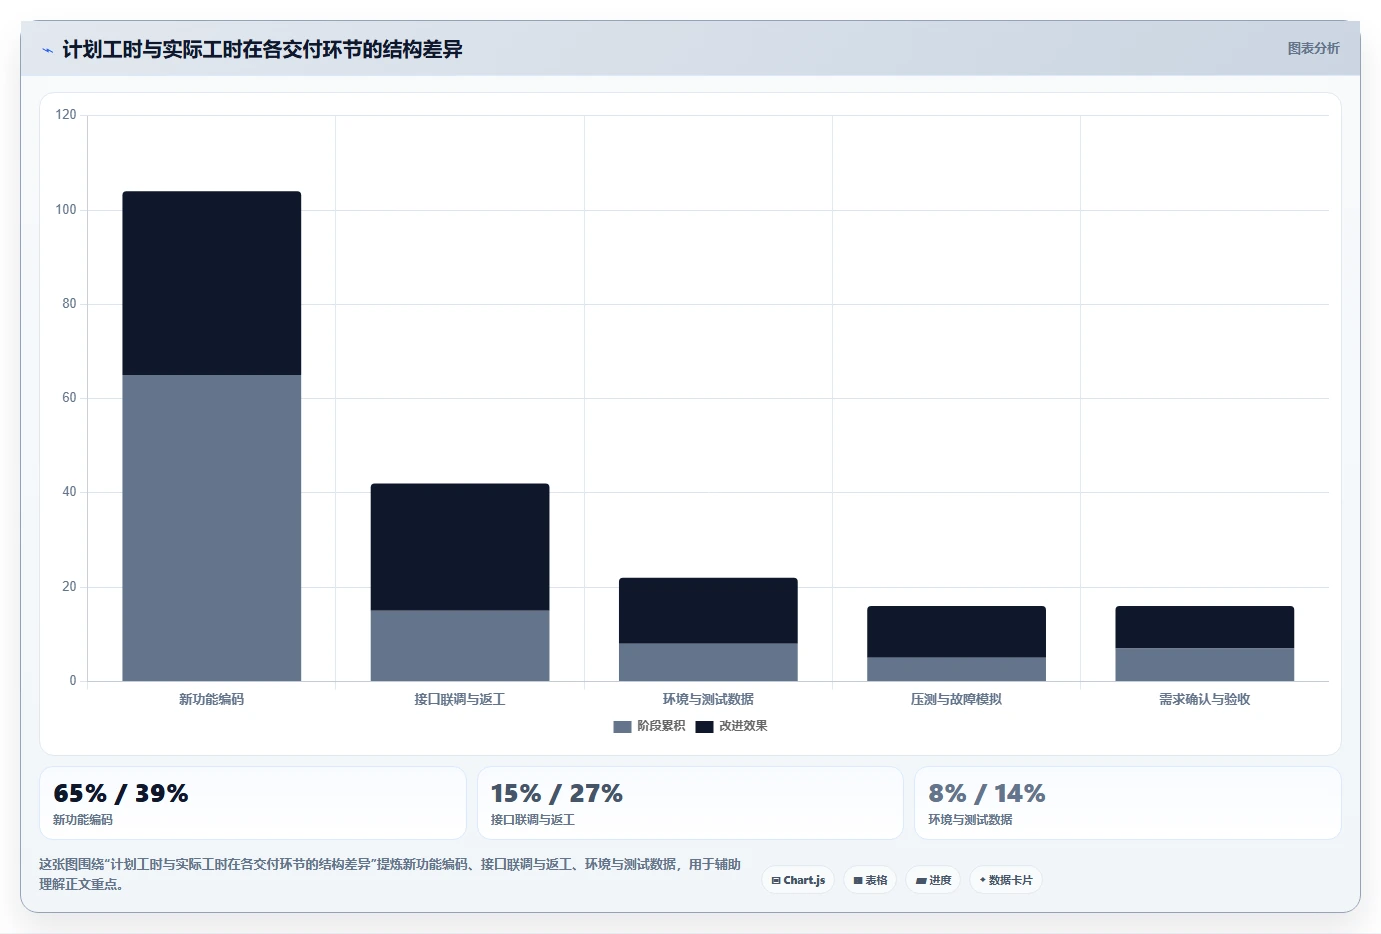The width and height of the screenshot is (1381, 934).
Task: Click the dark segment of 压测与故障模拟 bar
Action: pyautogui.click(x=956, y=632)
